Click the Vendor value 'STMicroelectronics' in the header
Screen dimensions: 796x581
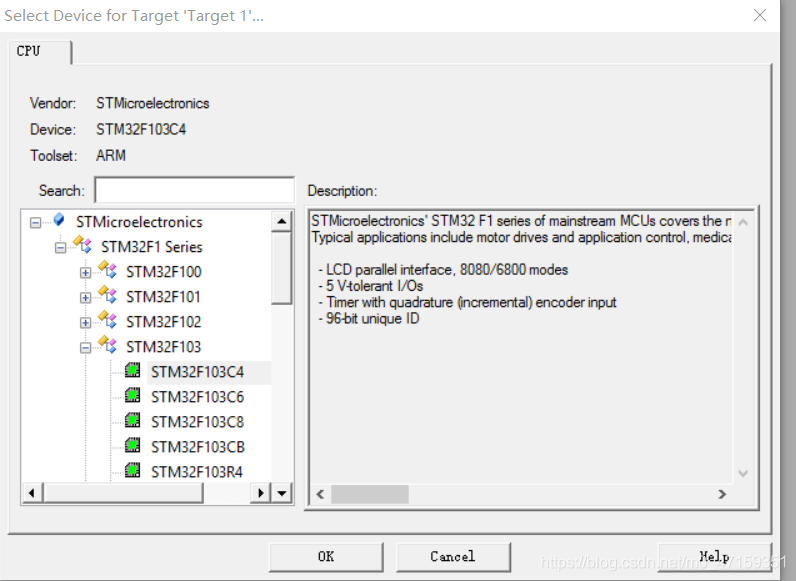[x=153, y=103]
